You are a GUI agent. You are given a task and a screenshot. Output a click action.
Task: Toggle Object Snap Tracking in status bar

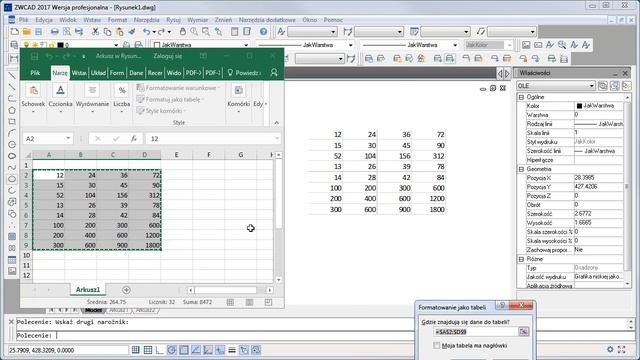(196, 350)
